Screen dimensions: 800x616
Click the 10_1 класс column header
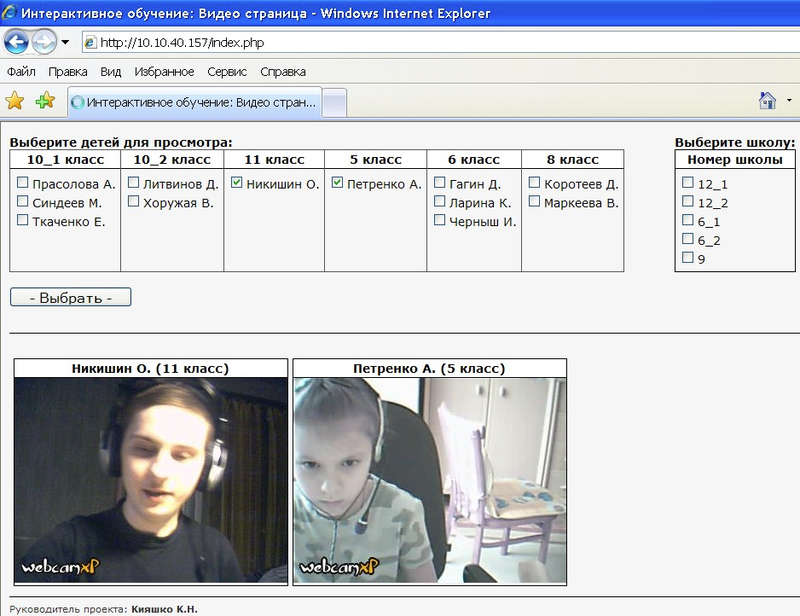coord(65,160)
